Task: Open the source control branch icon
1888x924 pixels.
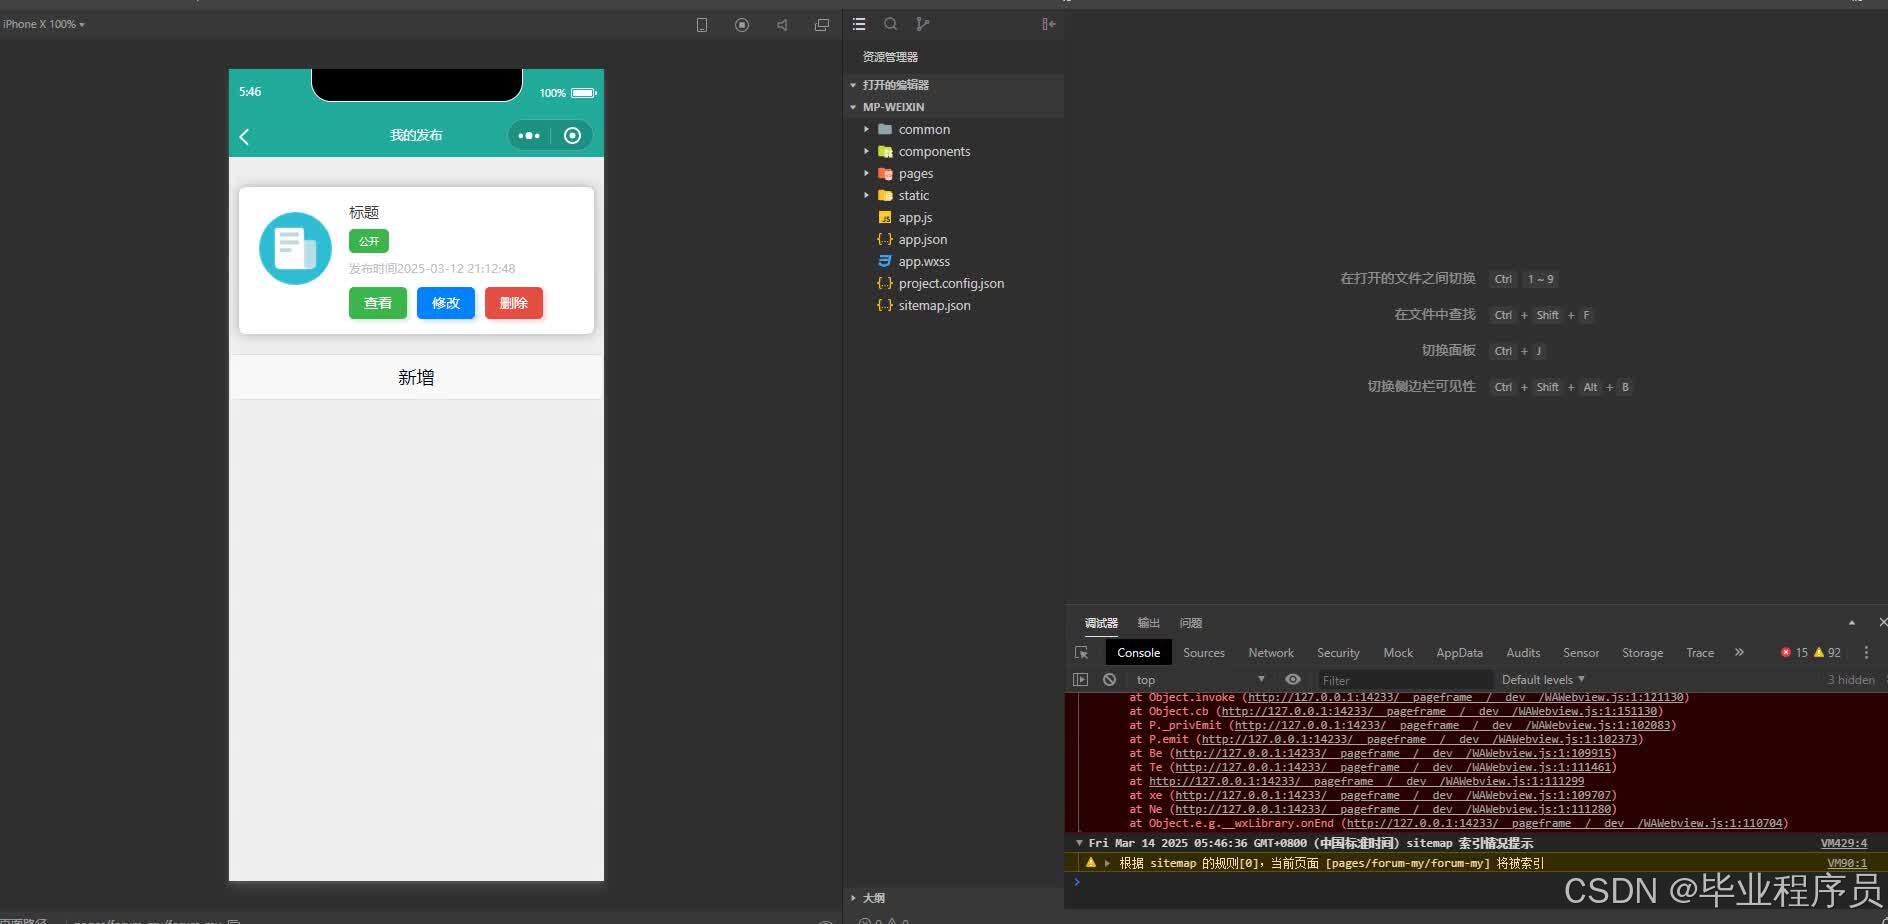Action: pos(922,24)
